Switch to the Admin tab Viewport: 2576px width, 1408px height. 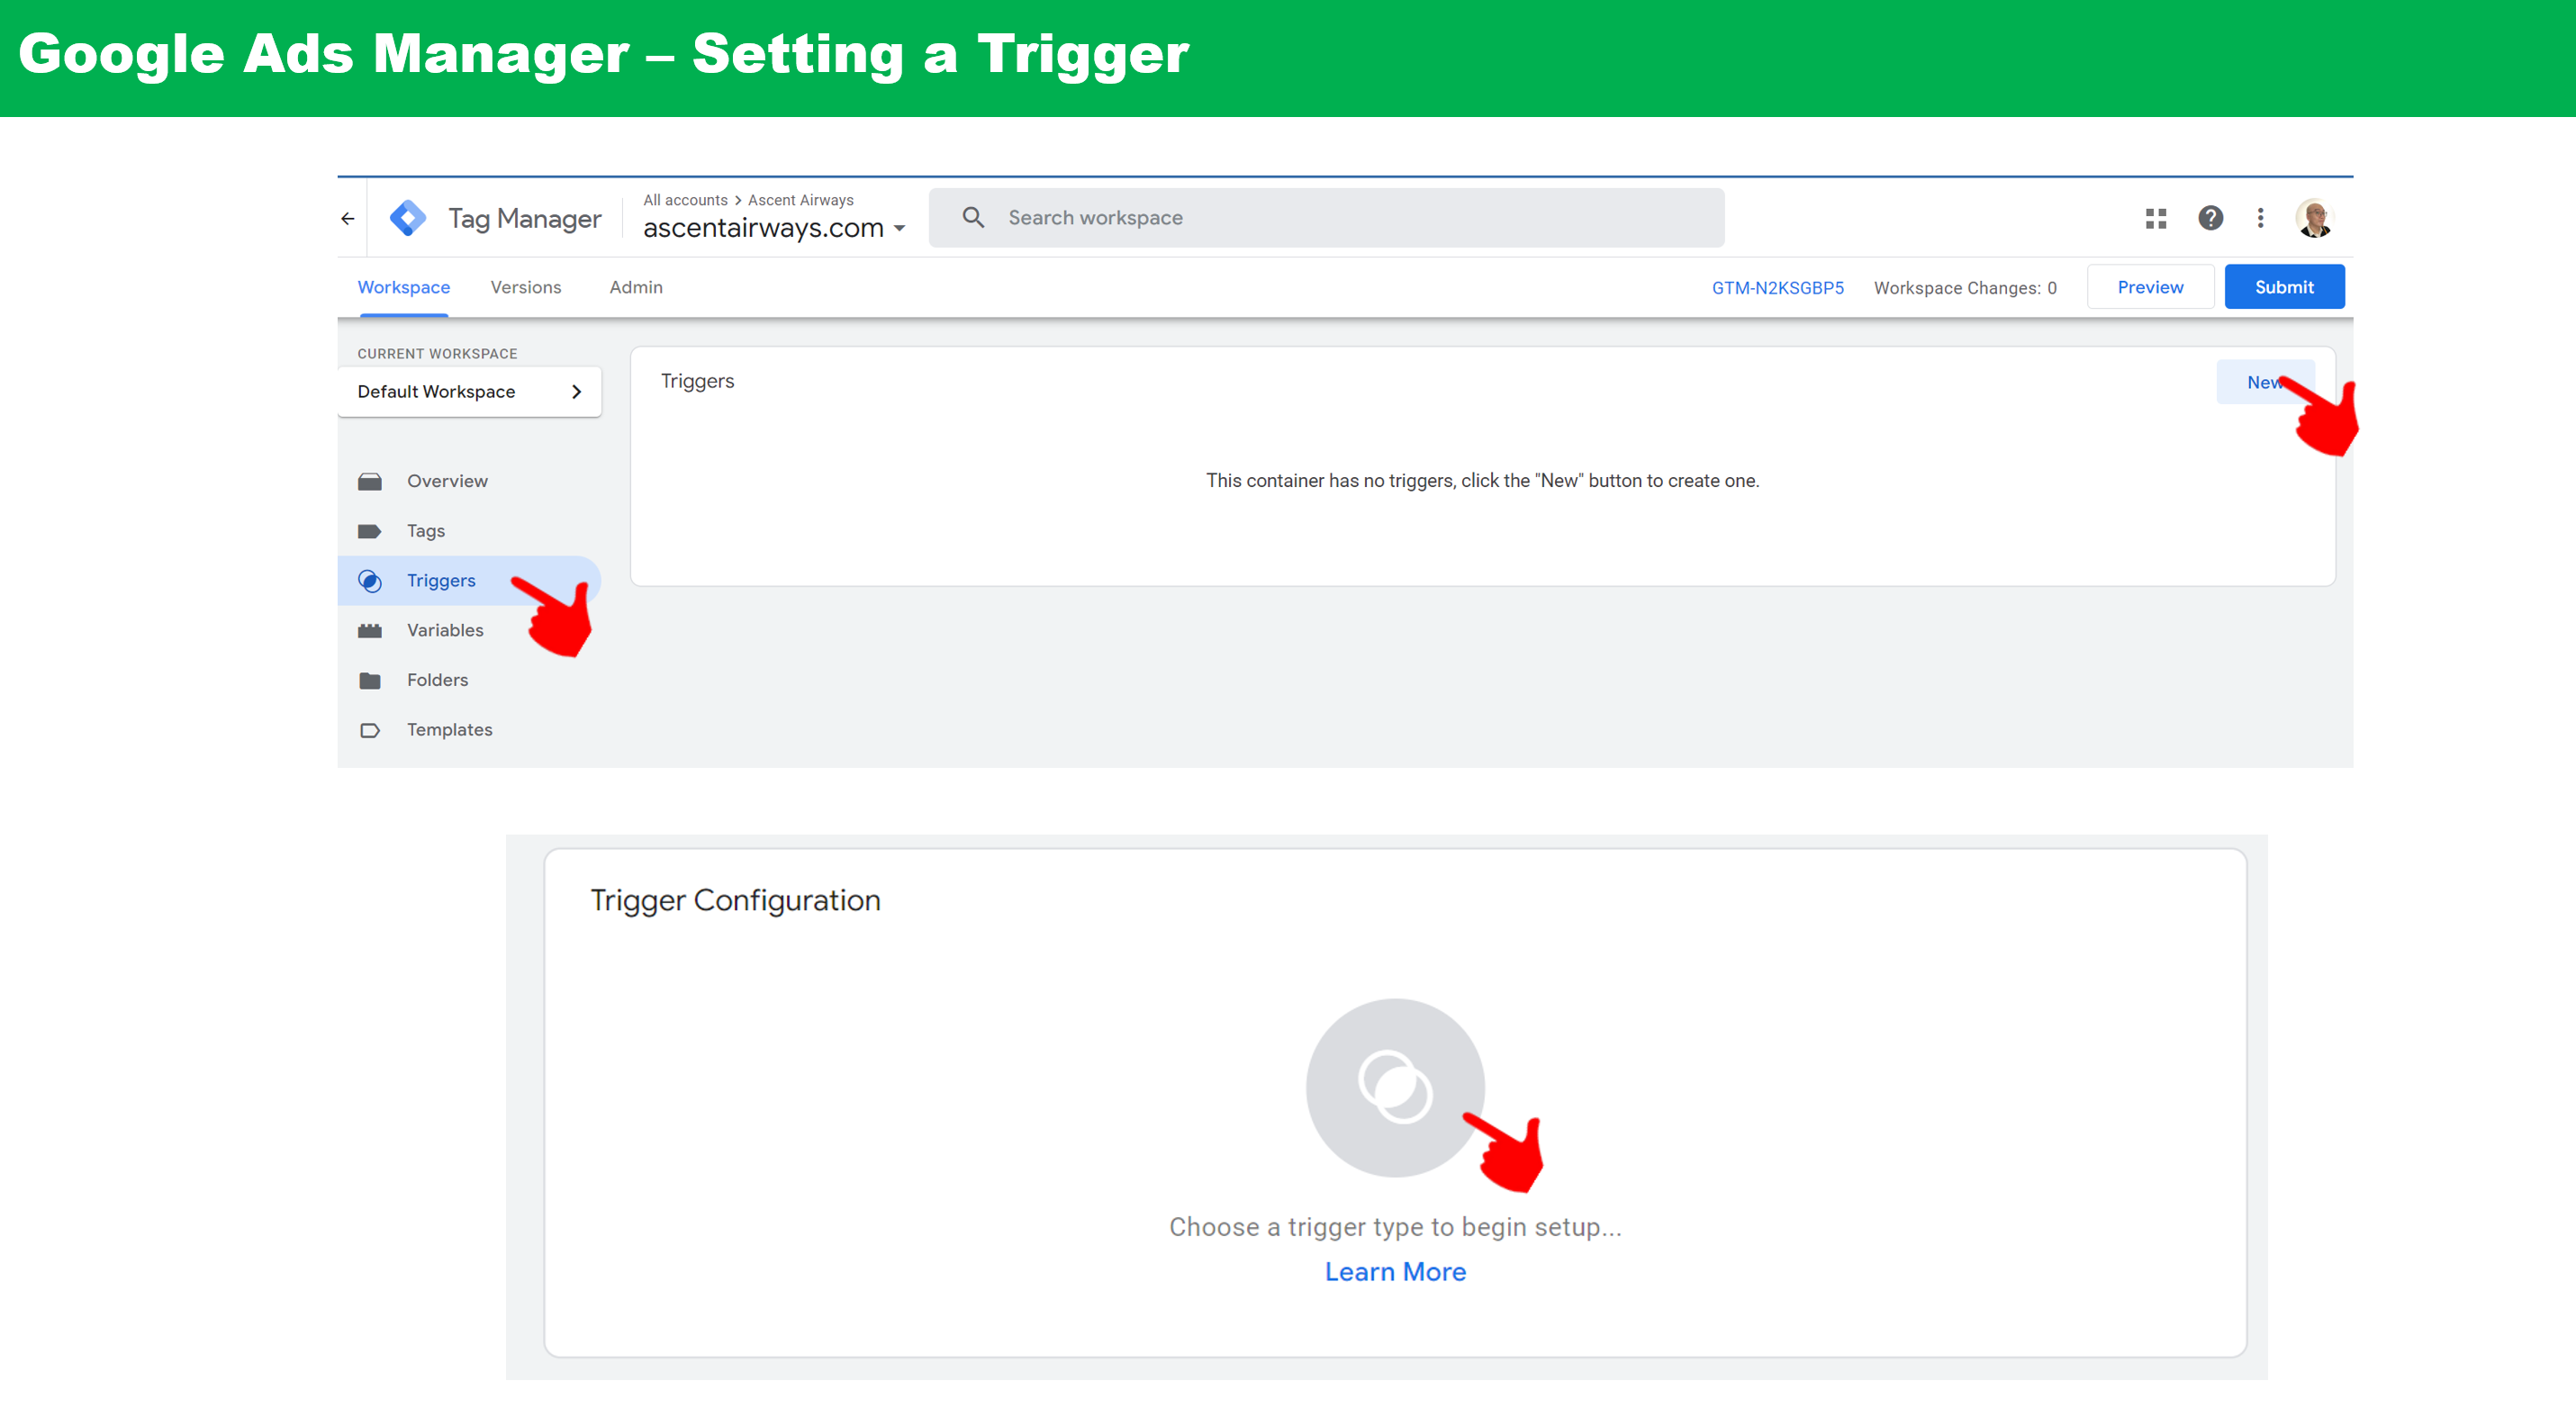coord(636,288)
